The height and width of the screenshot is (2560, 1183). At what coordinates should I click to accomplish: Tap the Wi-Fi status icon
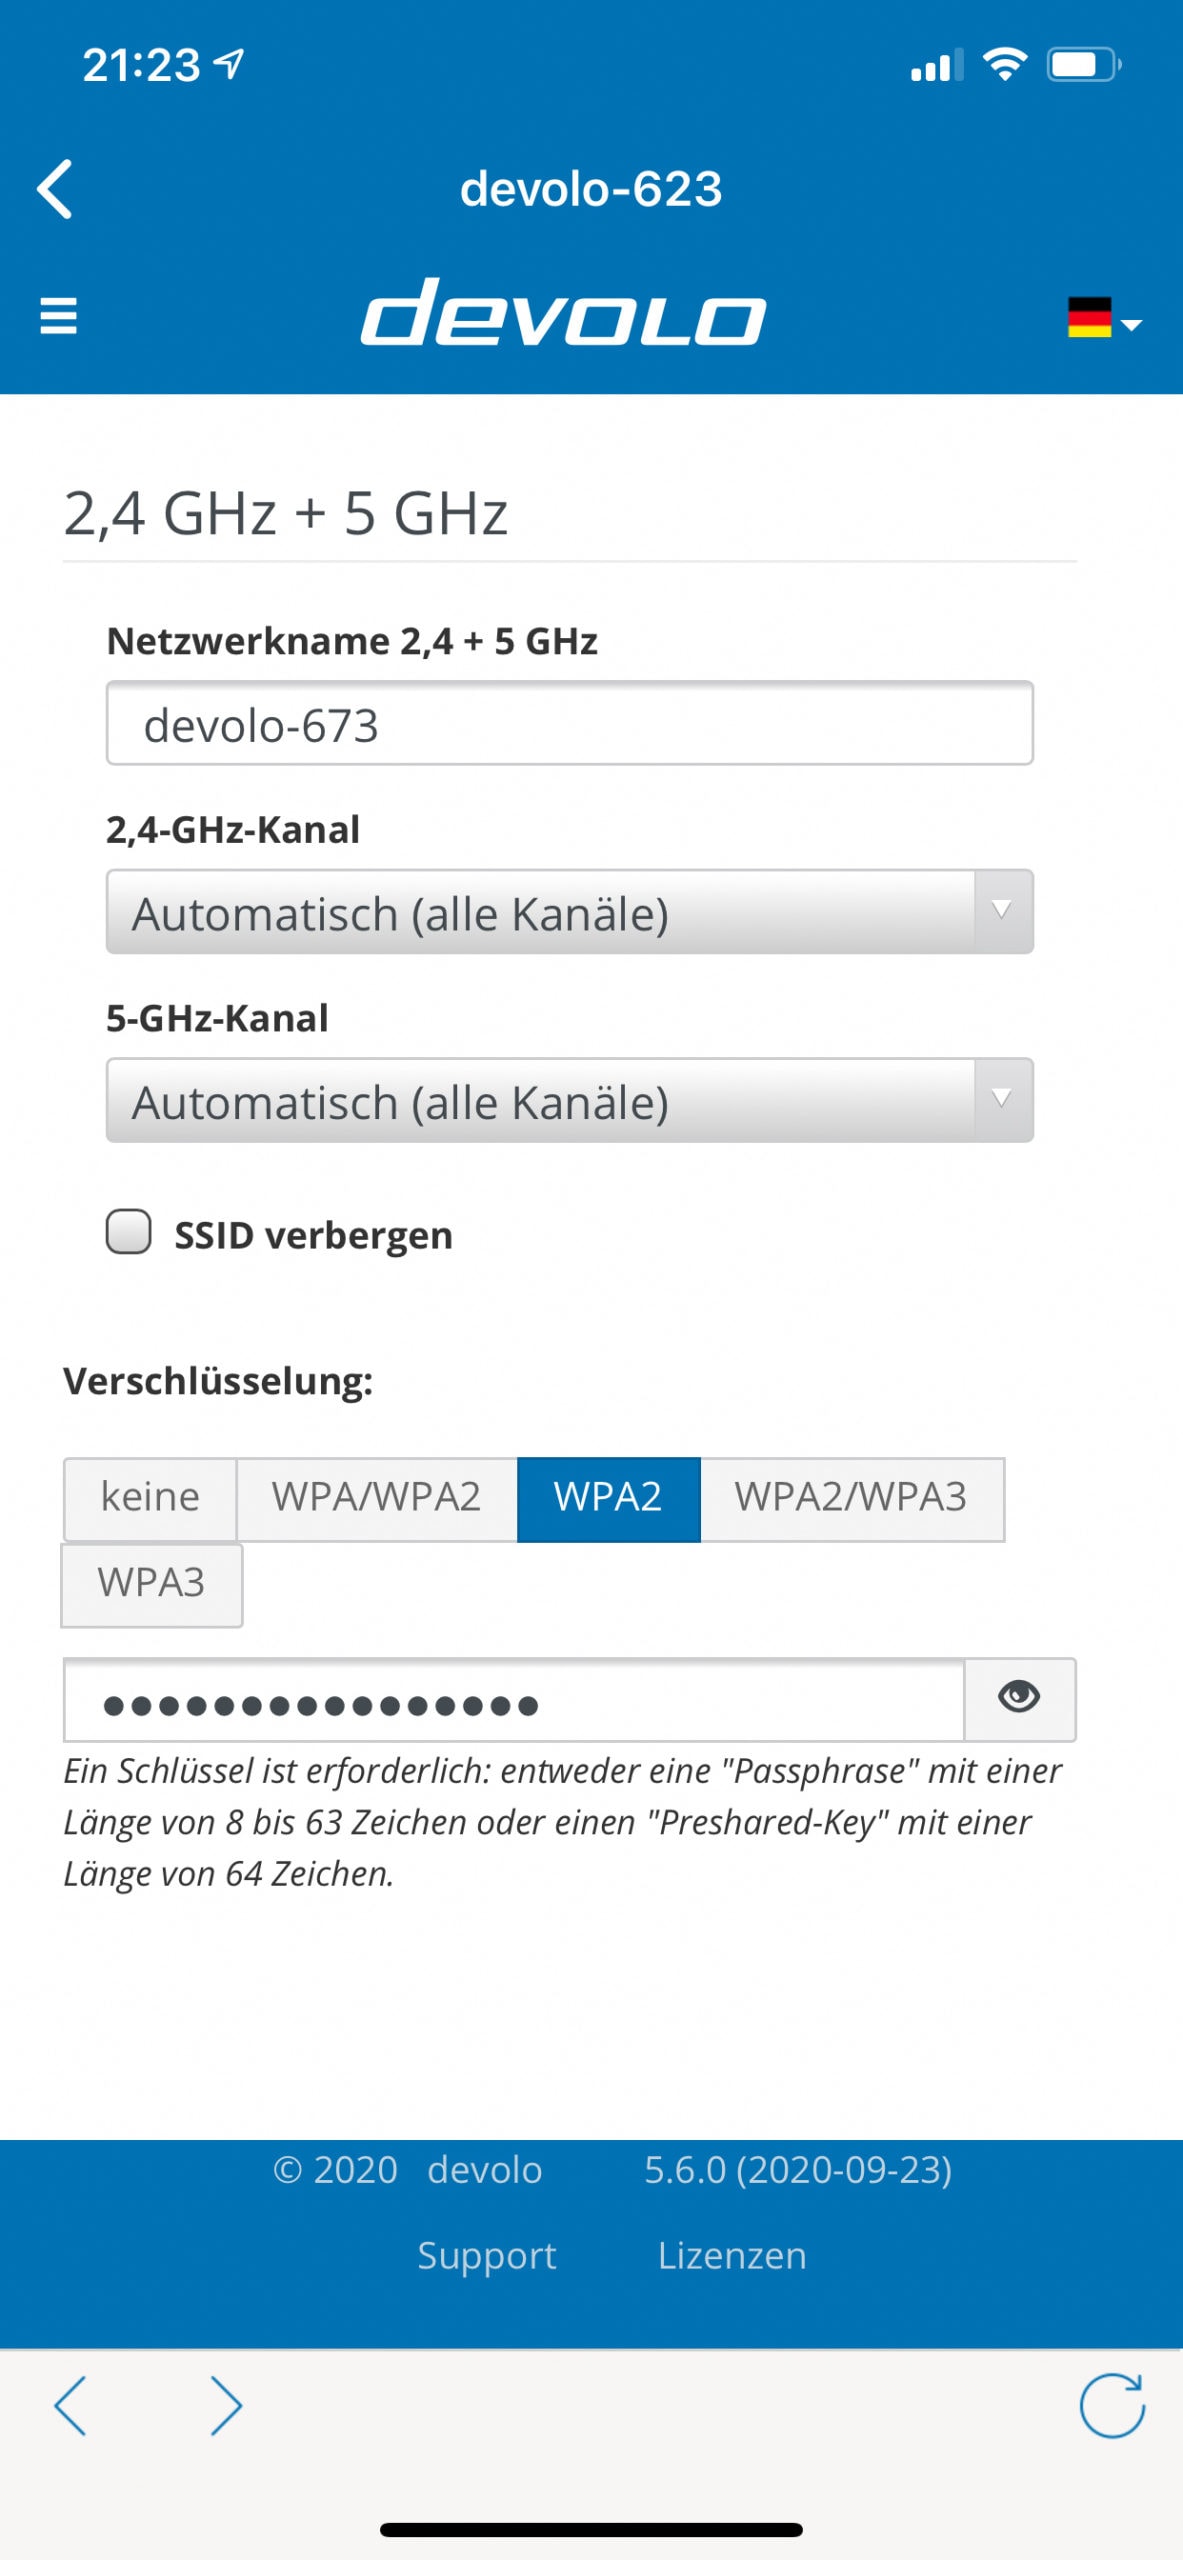coord(1005,64)
